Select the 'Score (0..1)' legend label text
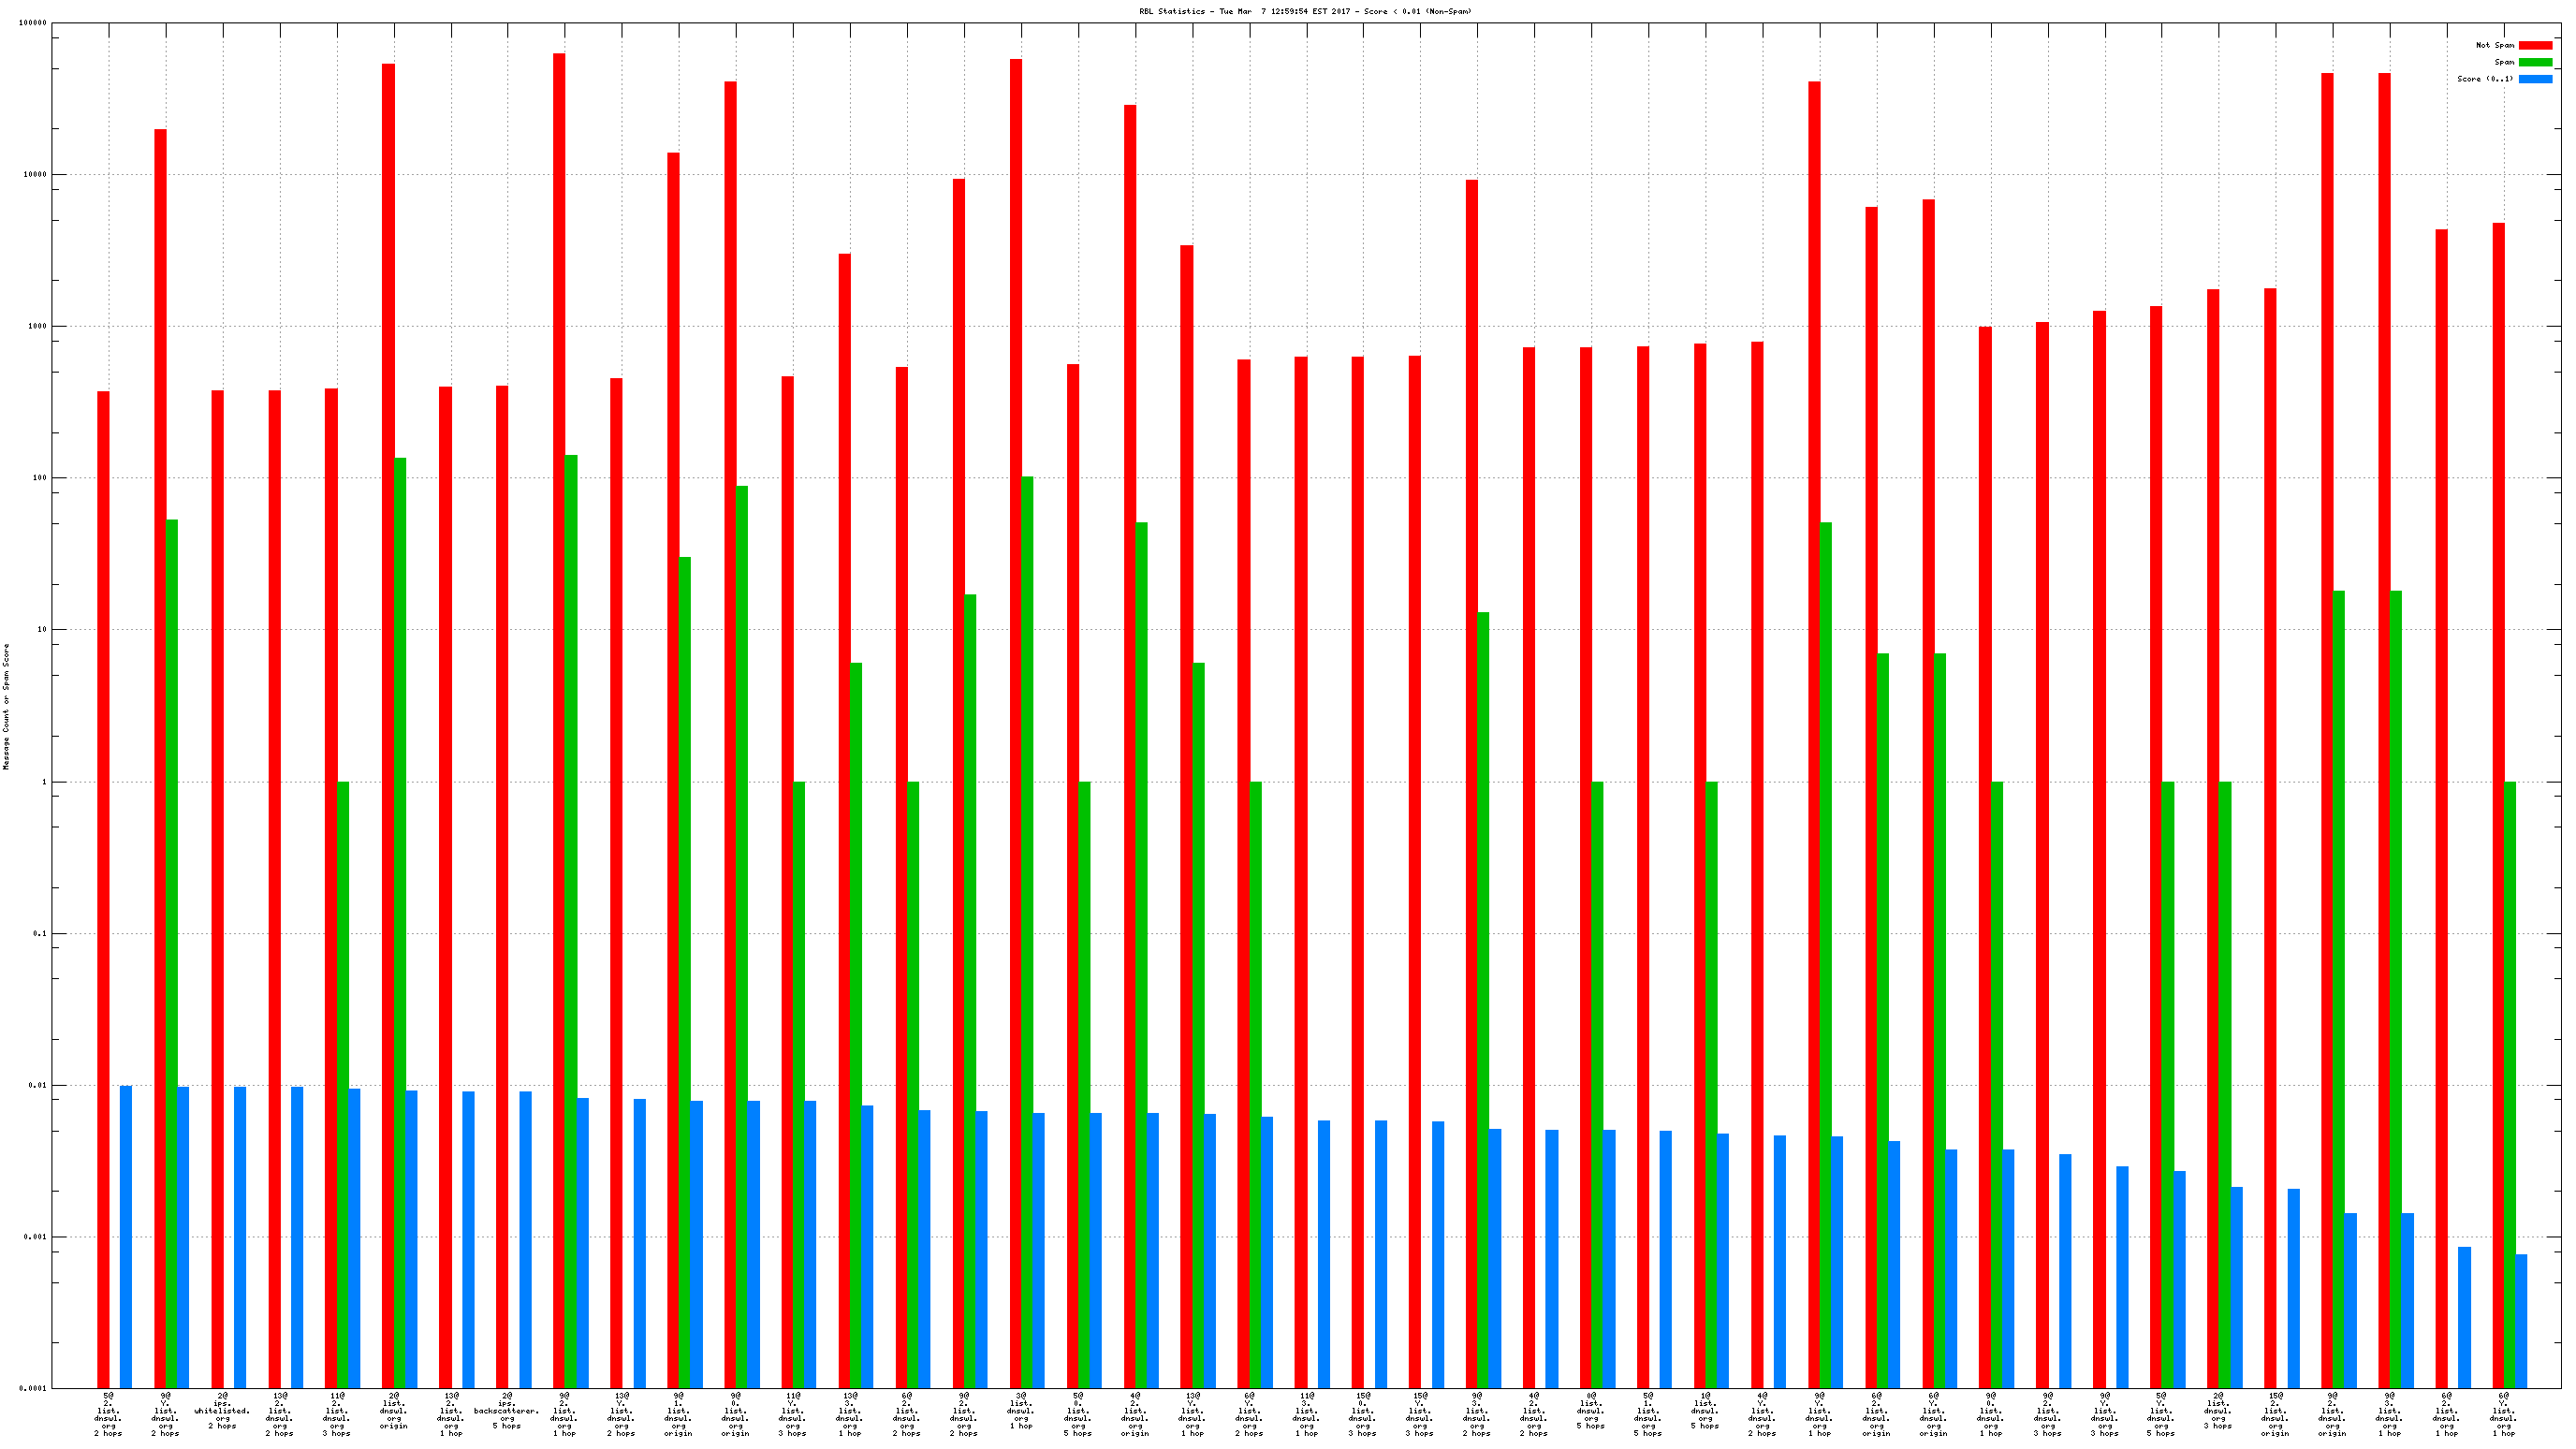 coord(2484,79)
